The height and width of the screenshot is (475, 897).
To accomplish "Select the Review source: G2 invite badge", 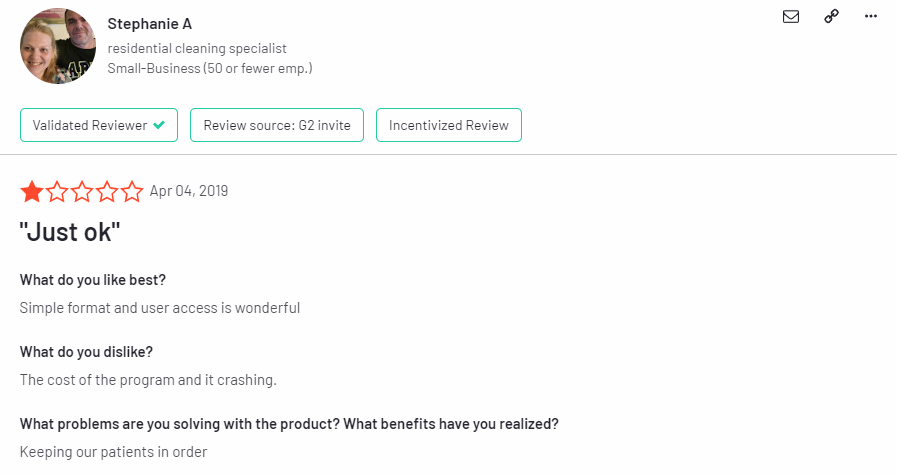I will click(277, 125).
